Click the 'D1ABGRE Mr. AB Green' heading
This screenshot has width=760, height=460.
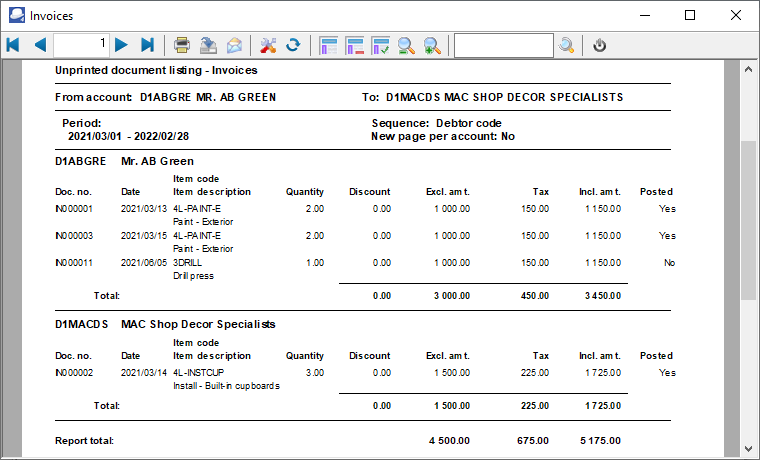pos(125,161)
